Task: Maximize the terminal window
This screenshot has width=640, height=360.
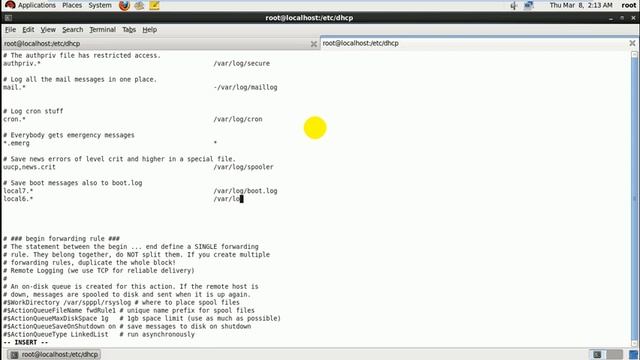Action: 622,18
